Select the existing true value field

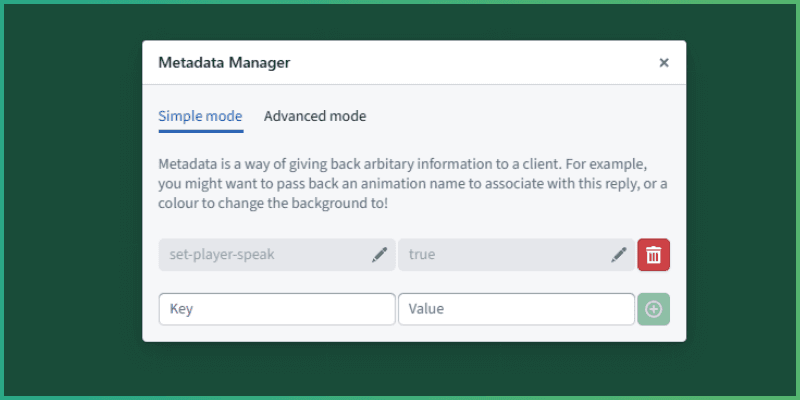(x=500, y=255)
